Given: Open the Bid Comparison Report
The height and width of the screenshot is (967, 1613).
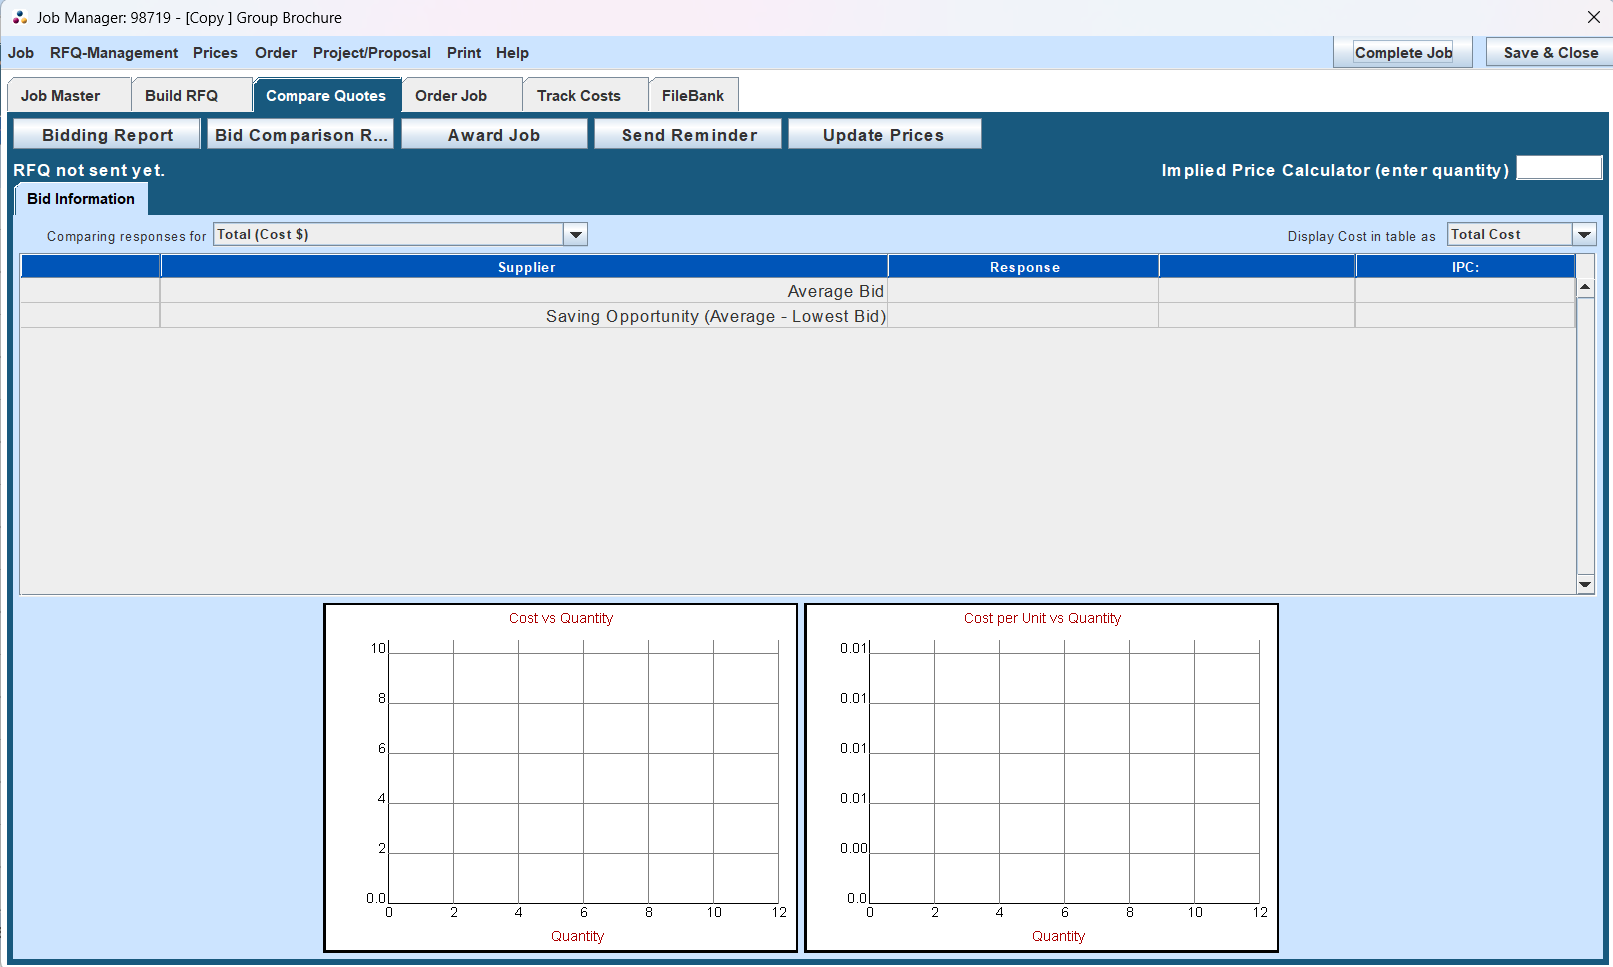Looking at the screenshot, I should 300,134.
